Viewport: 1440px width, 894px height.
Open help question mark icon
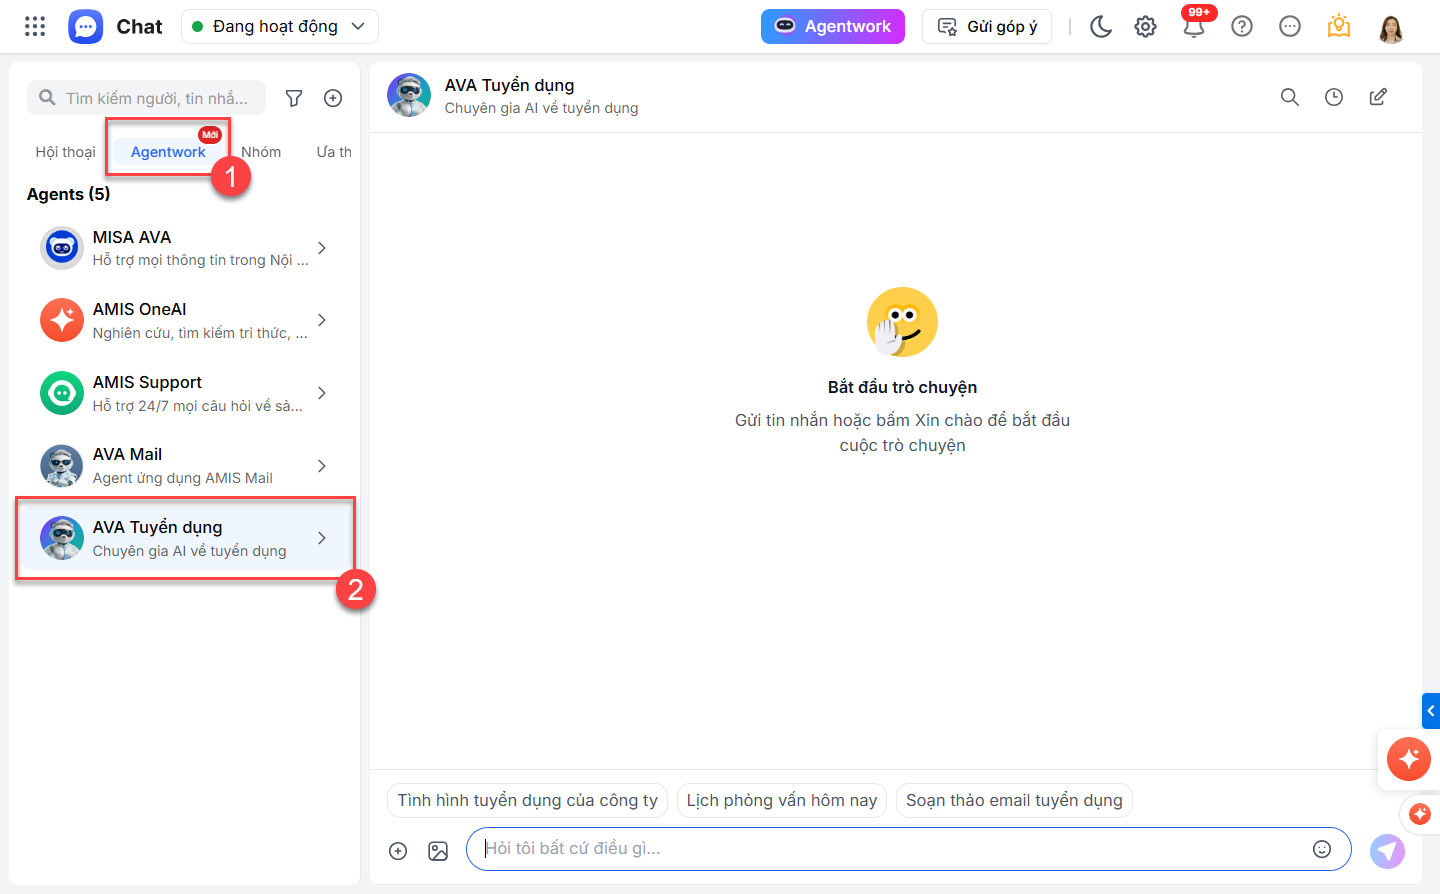[1242, 26]
